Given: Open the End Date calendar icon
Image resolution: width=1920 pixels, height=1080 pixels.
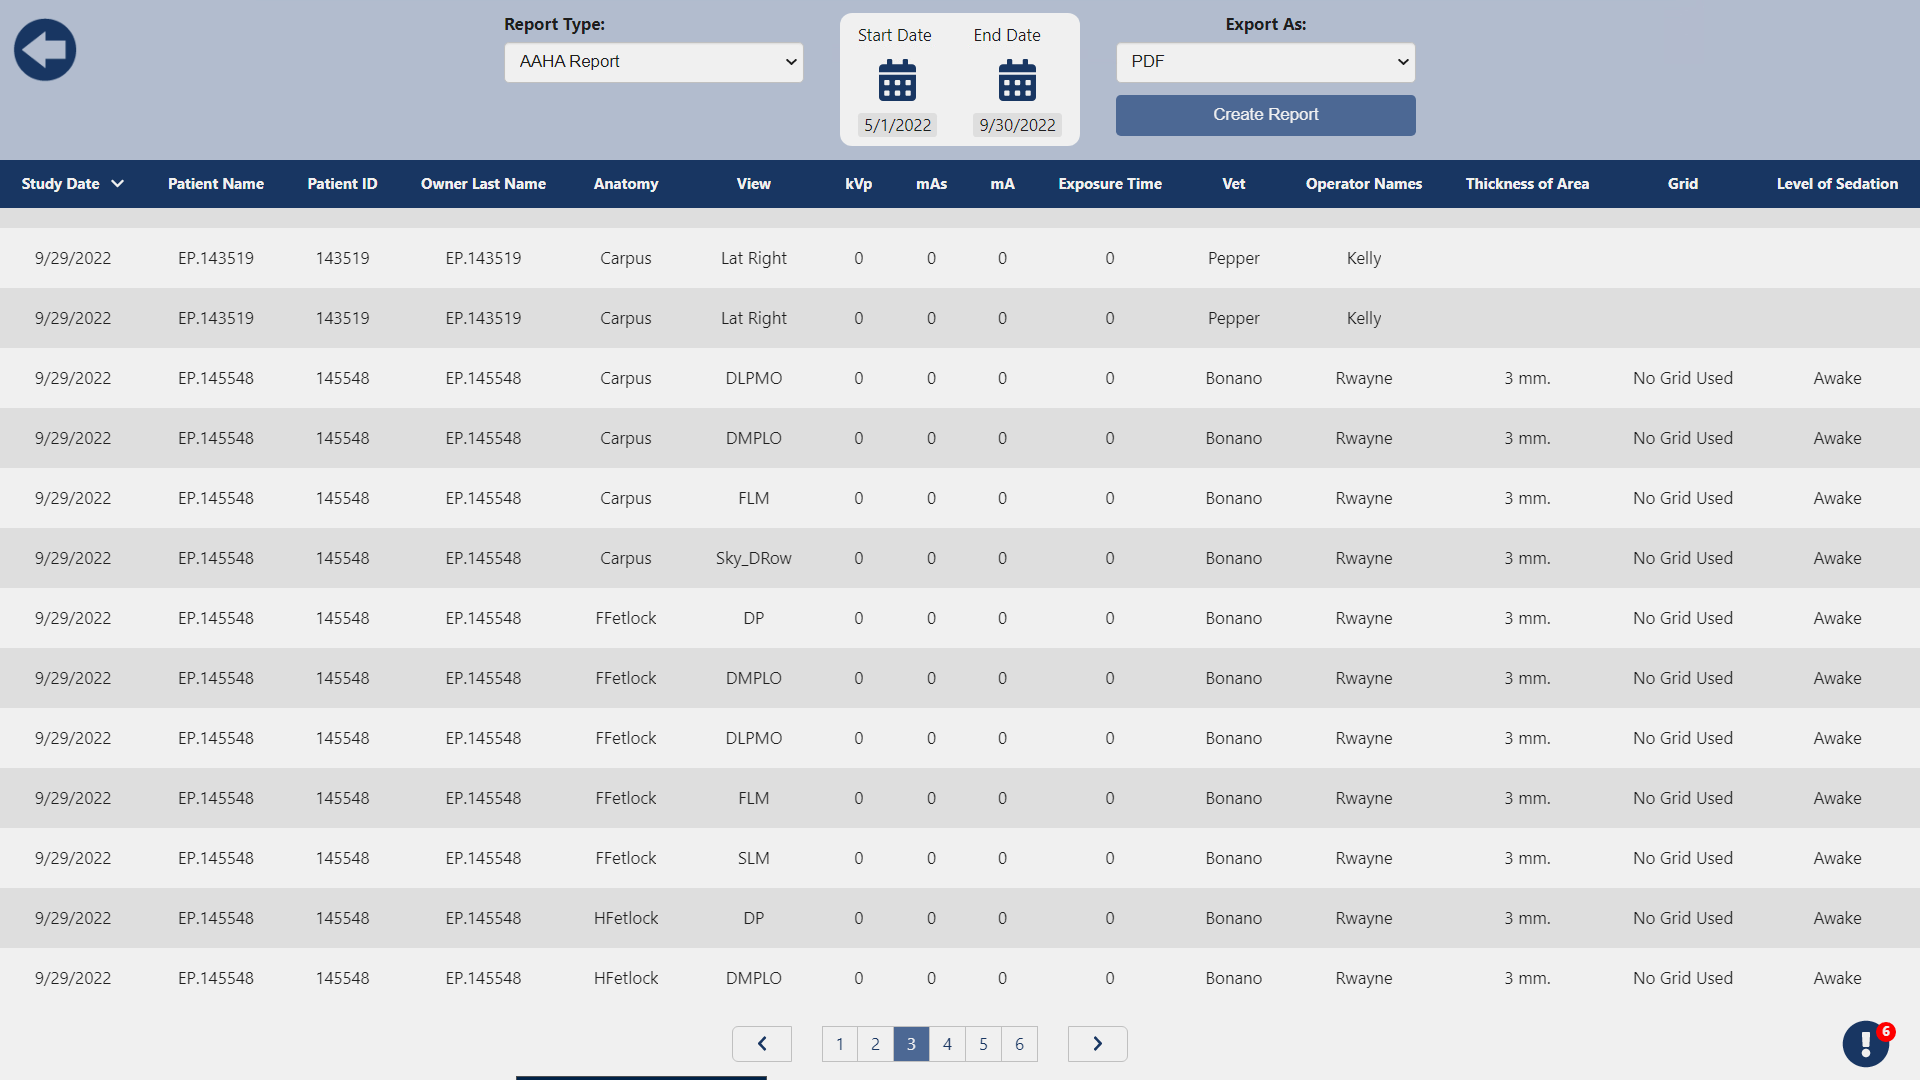Looking at the screenshot, I should (x=1017, y=80).
